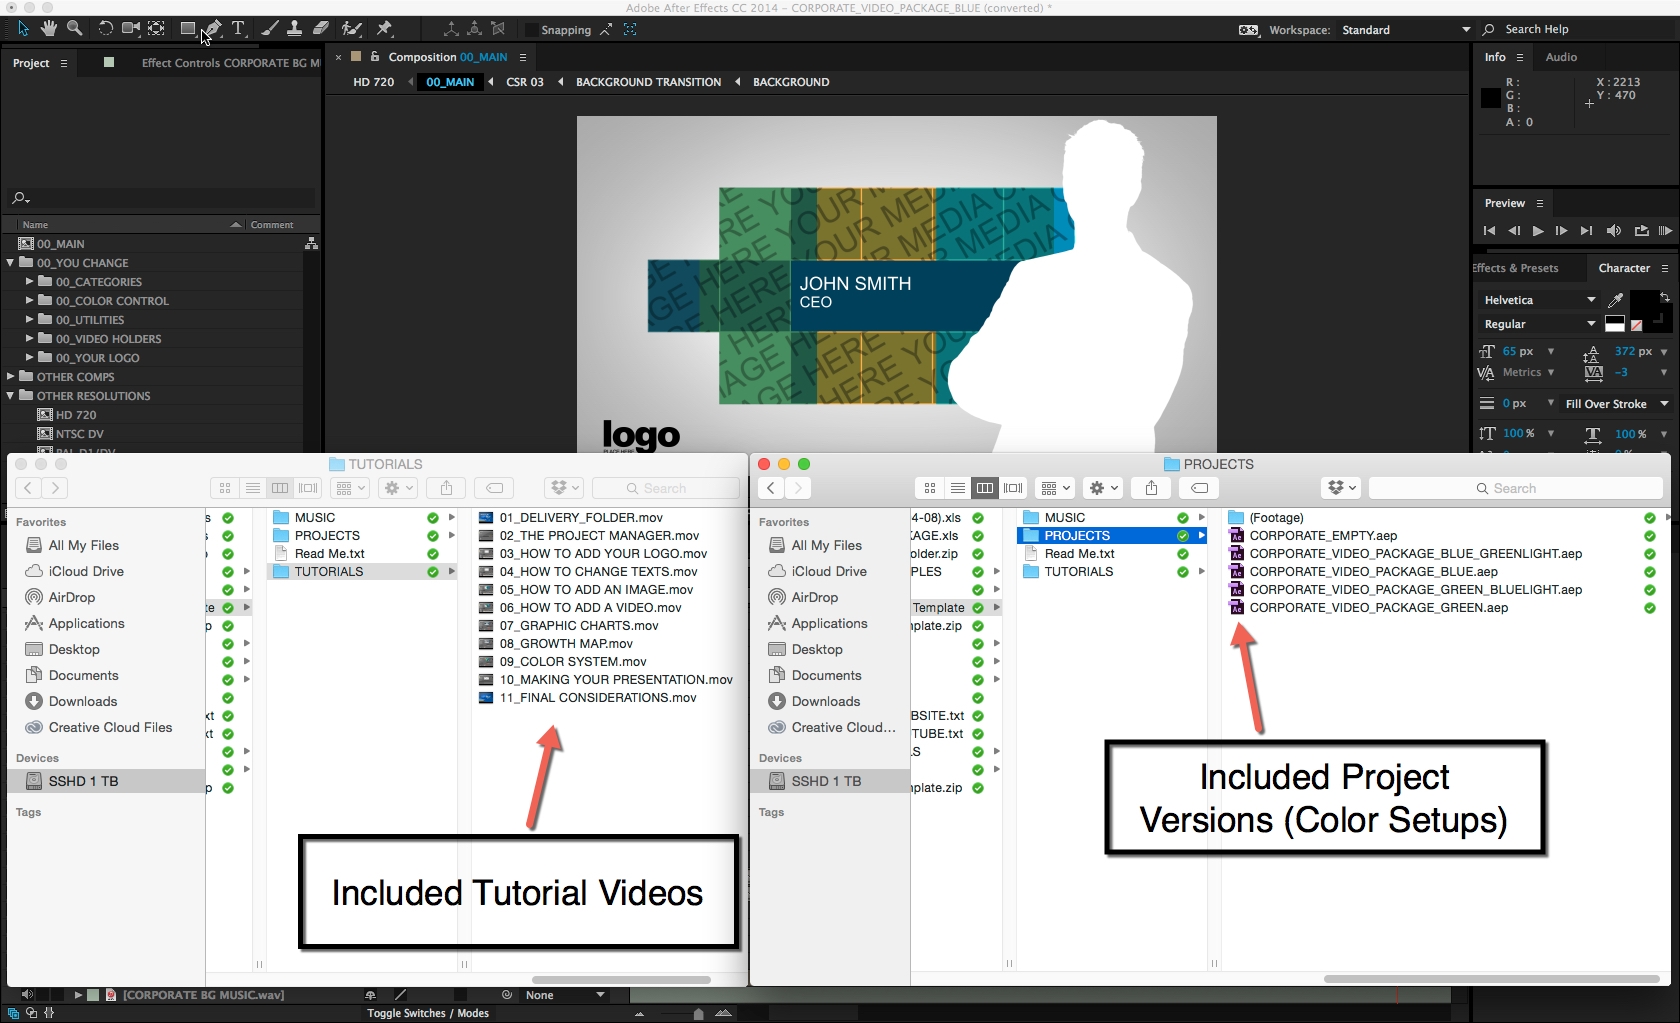Pick the Clone Stamp tool
Viewport: 1680px width, 1023px height.
(x=295, y=29)
